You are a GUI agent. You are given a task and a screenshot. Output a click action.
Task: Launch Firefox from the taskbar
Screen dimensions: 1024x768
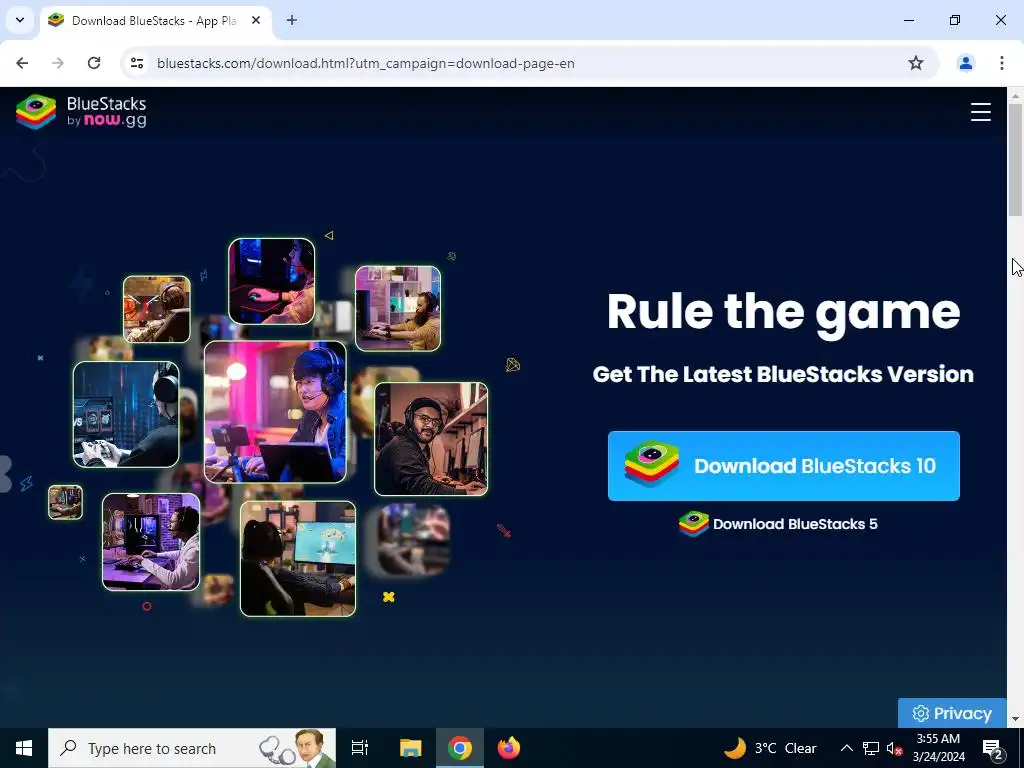point(509,748)
